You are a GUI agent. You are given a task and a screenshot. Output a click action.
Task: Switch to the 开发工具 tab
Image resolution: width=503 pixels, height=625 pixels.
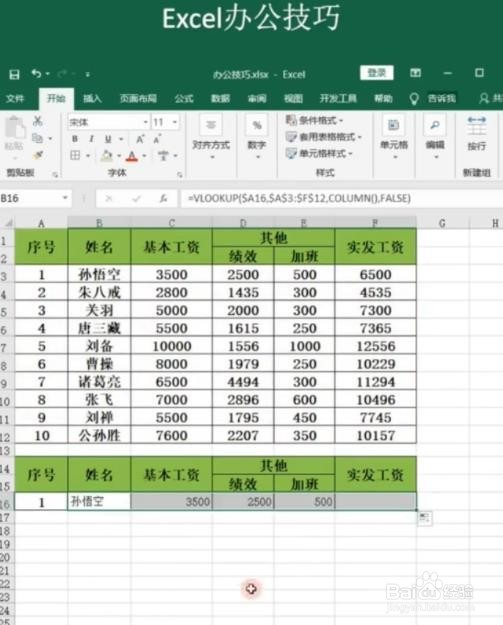(x=338, y=98)
